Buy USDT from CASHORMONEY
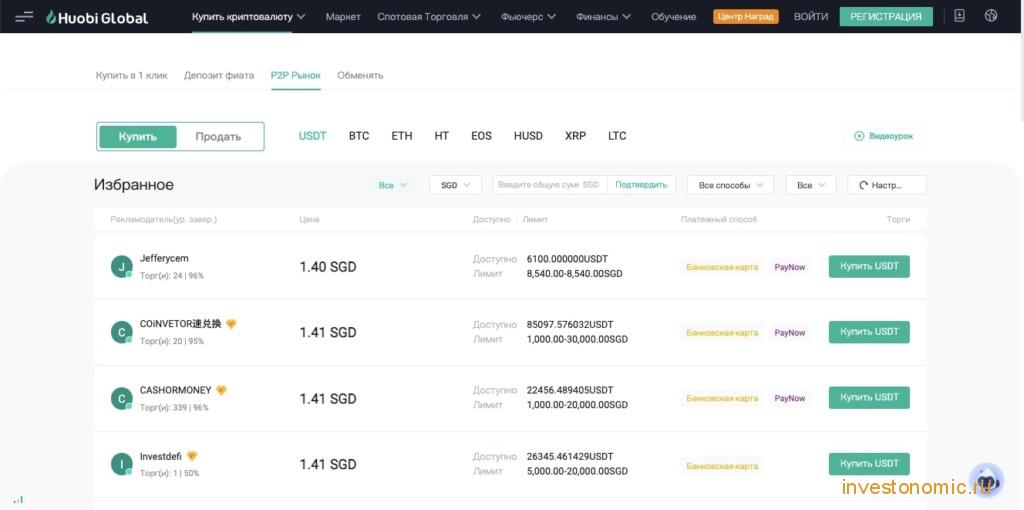Image resolution: width=1024 pixels, height=510 pixels. tap(869, 398)
